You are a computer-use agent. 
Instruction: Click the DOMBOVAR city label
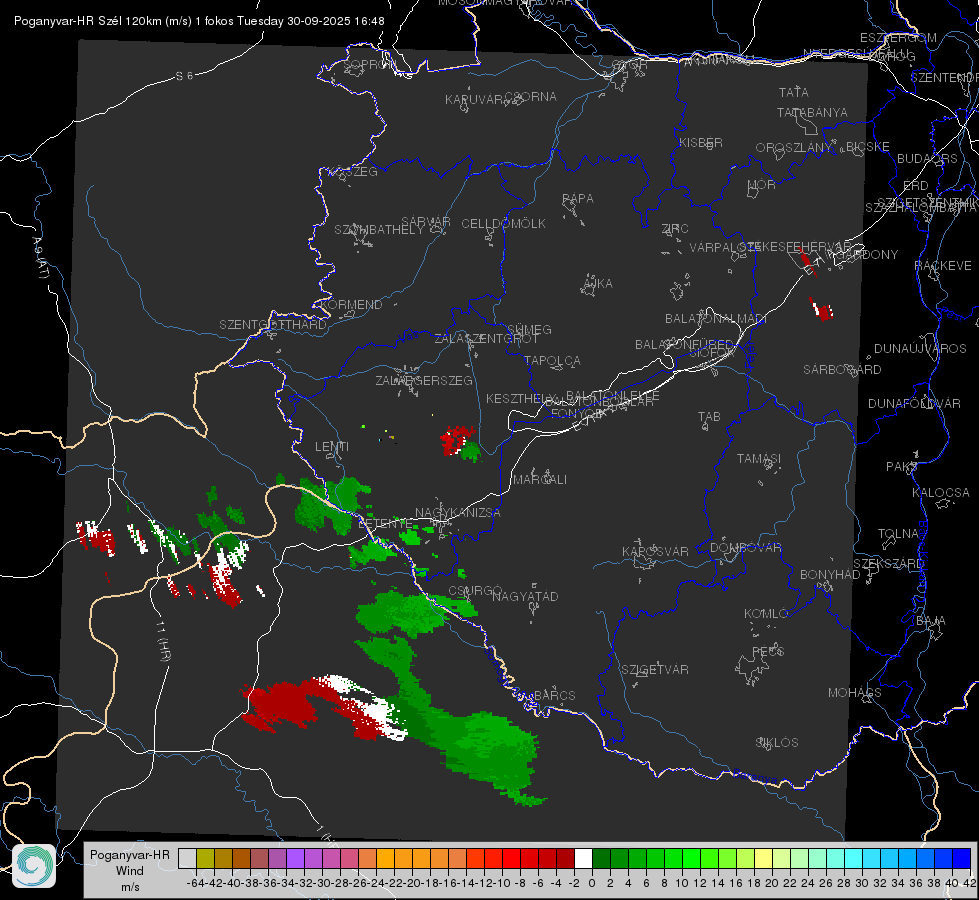point(745,548)
